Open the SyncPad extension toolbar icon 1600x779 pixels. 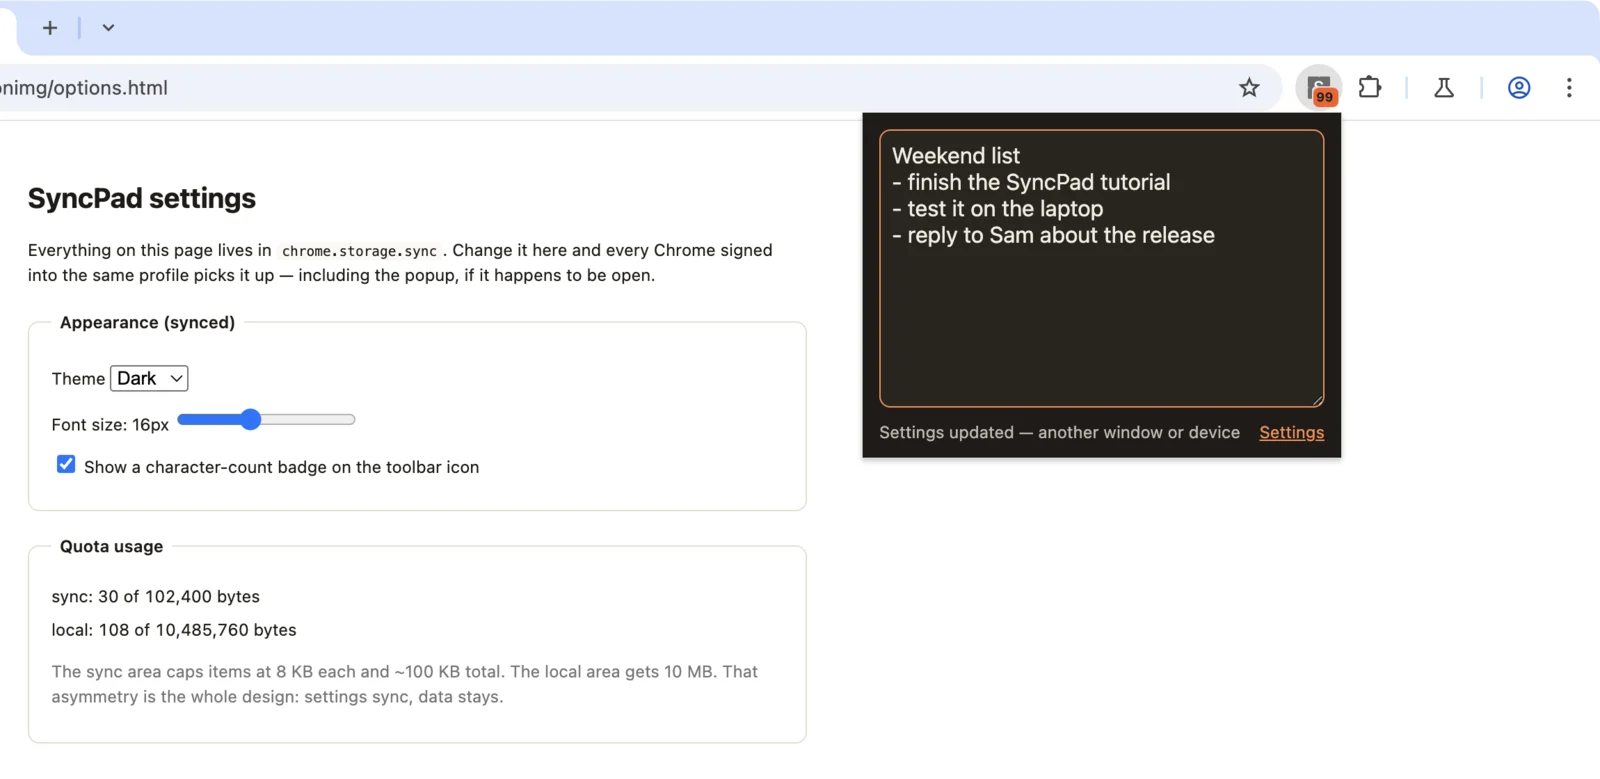click(1319, 88)
